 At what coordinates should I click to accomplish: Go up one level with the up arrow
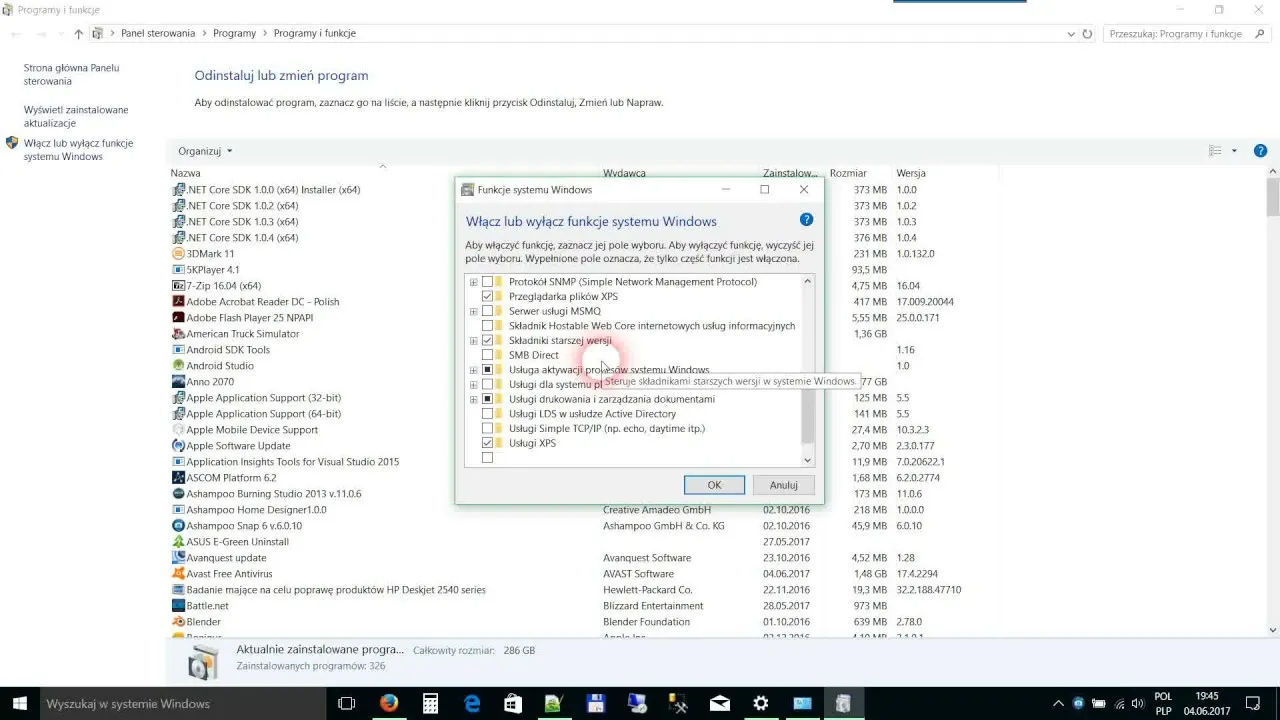(79, 34)
